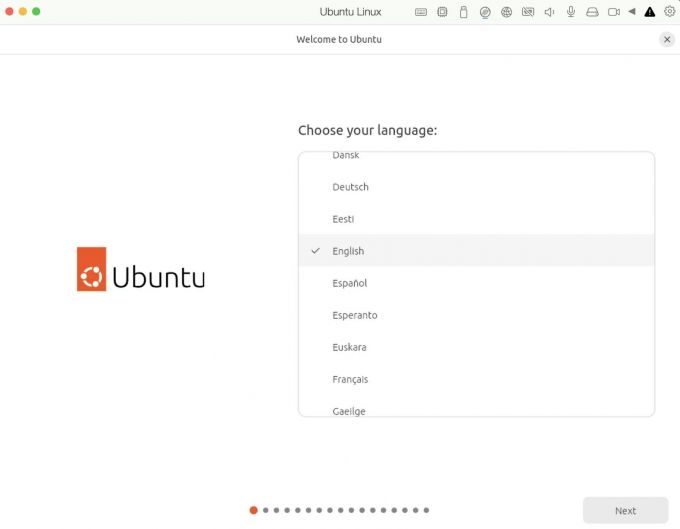
Task: Click the video camera icon in toolbar
Action: (614, 12)
